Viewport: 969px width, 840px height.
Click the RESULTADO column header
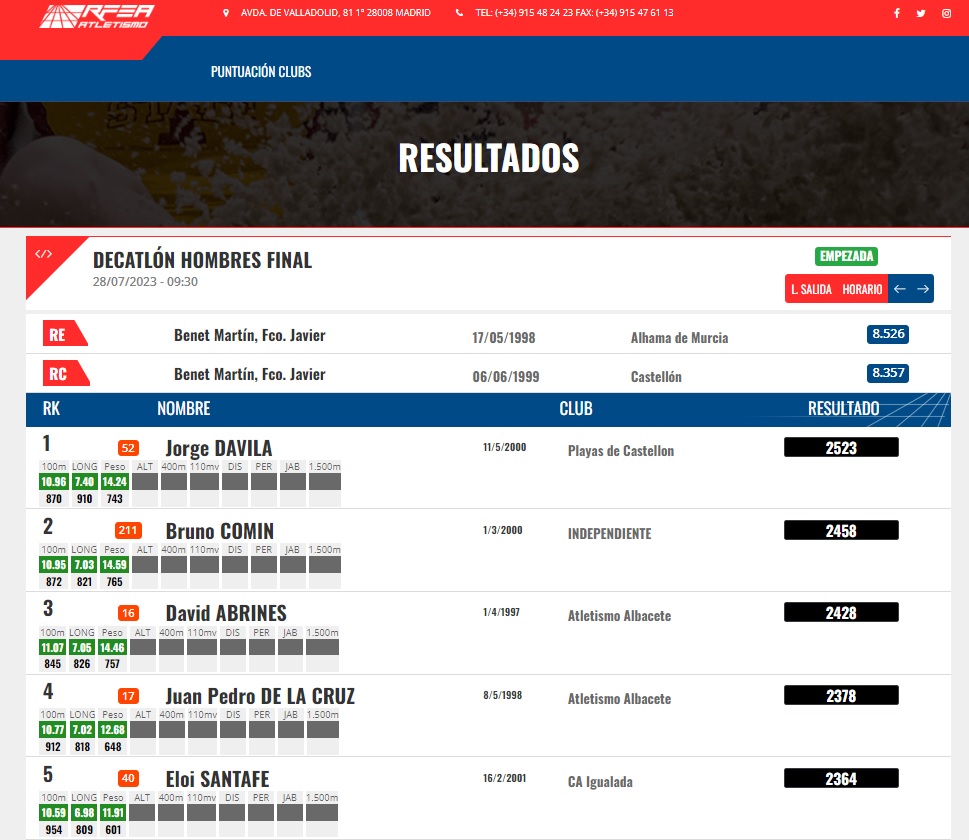pos(844,409)
